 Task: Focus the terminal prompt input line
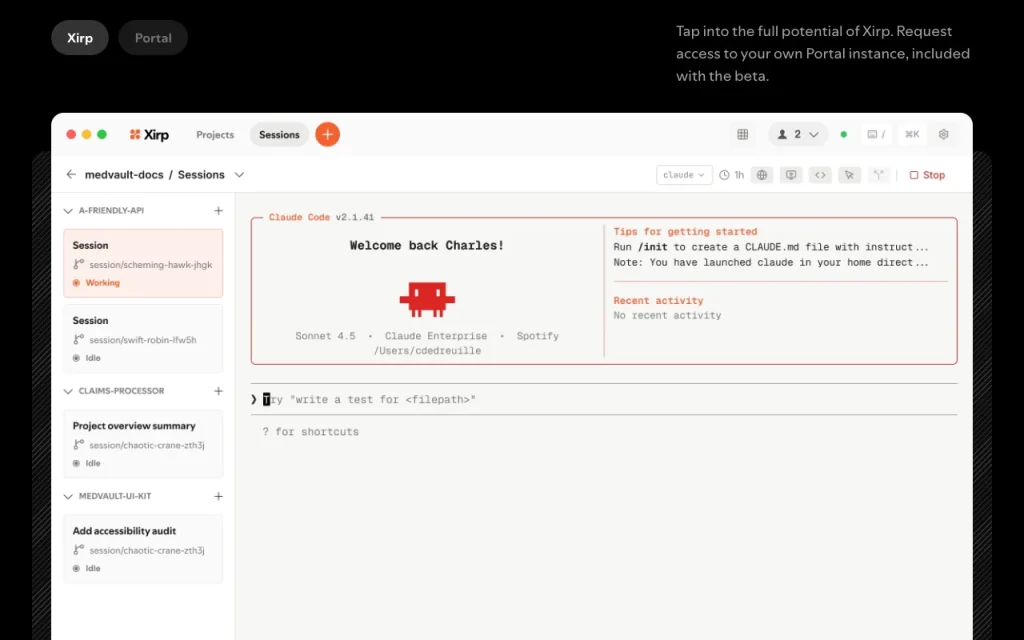point(604,399)
